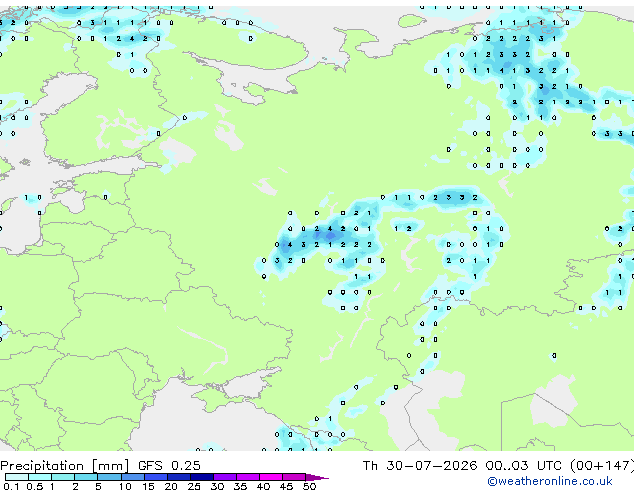Screen dimensions: 634x490
Task: Click the legend scale label "20"
Action: point(171,486)
